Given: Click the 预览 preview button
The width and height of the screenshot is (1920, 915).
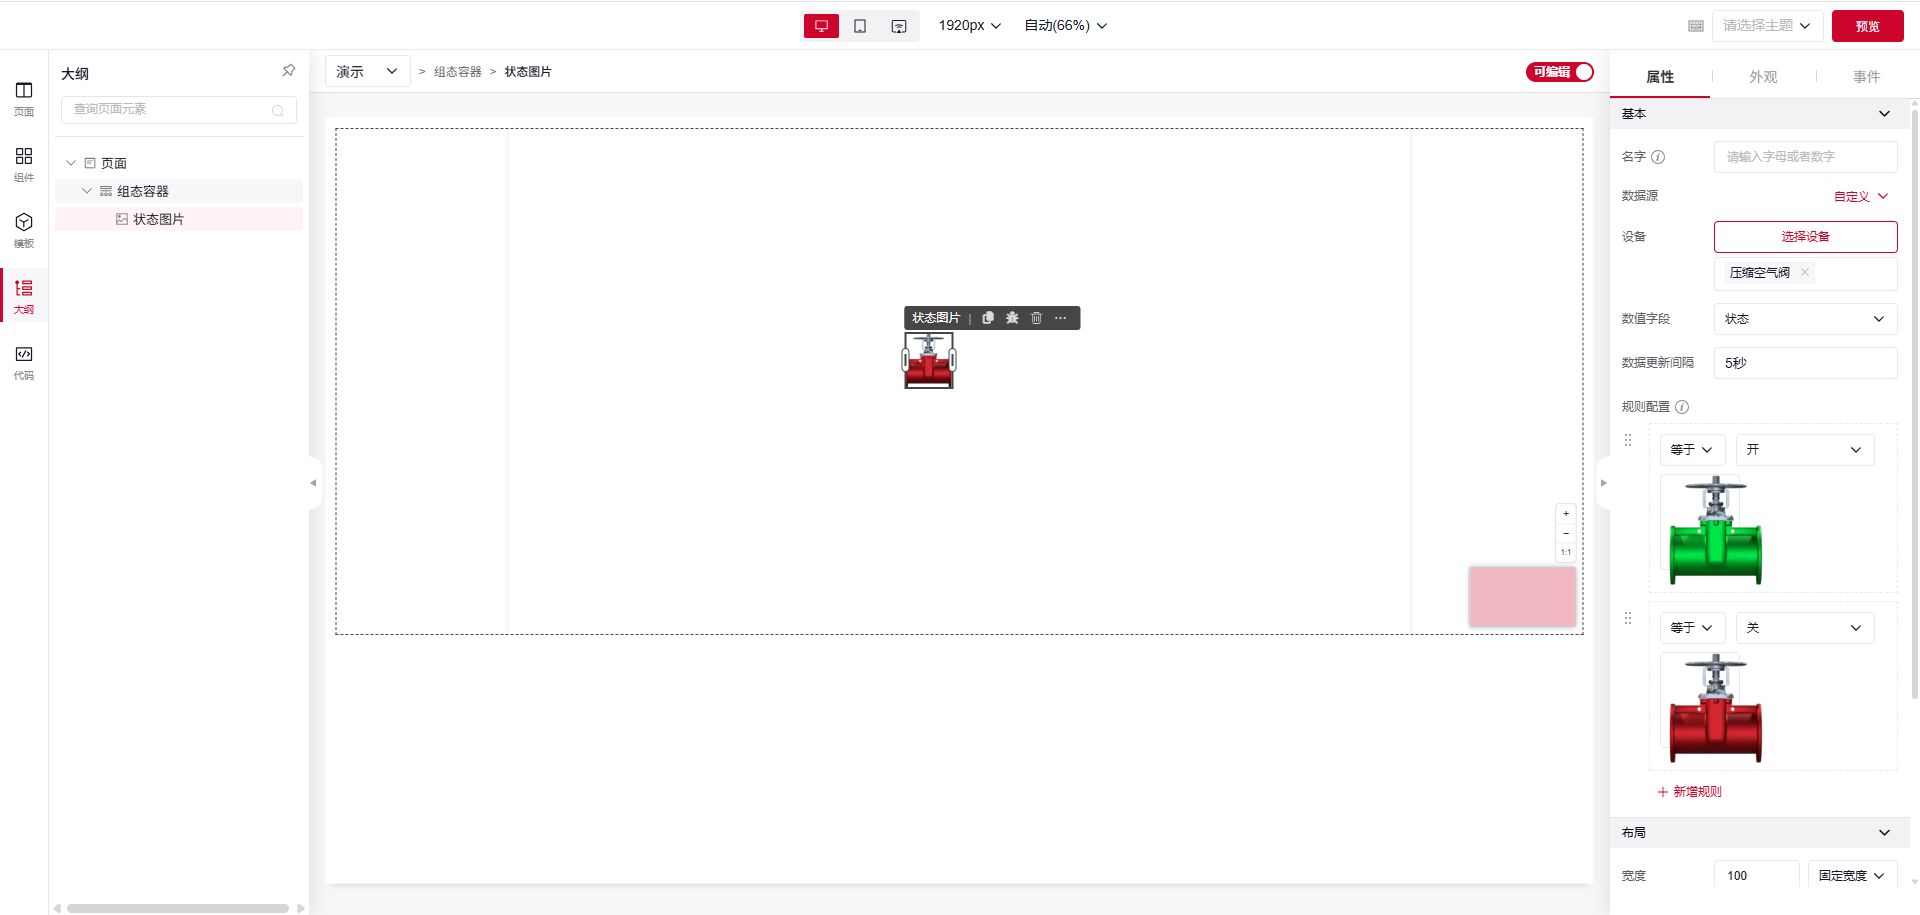Looking at the screenshot, I should [1866, 26].
